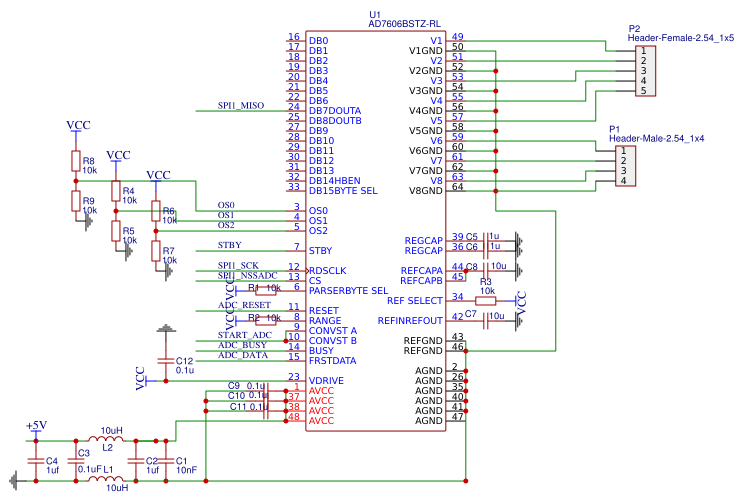This screenshot has height=503, width=744.
Task: Select the P2 female header connector body
Action: click(x=646, y=71)
